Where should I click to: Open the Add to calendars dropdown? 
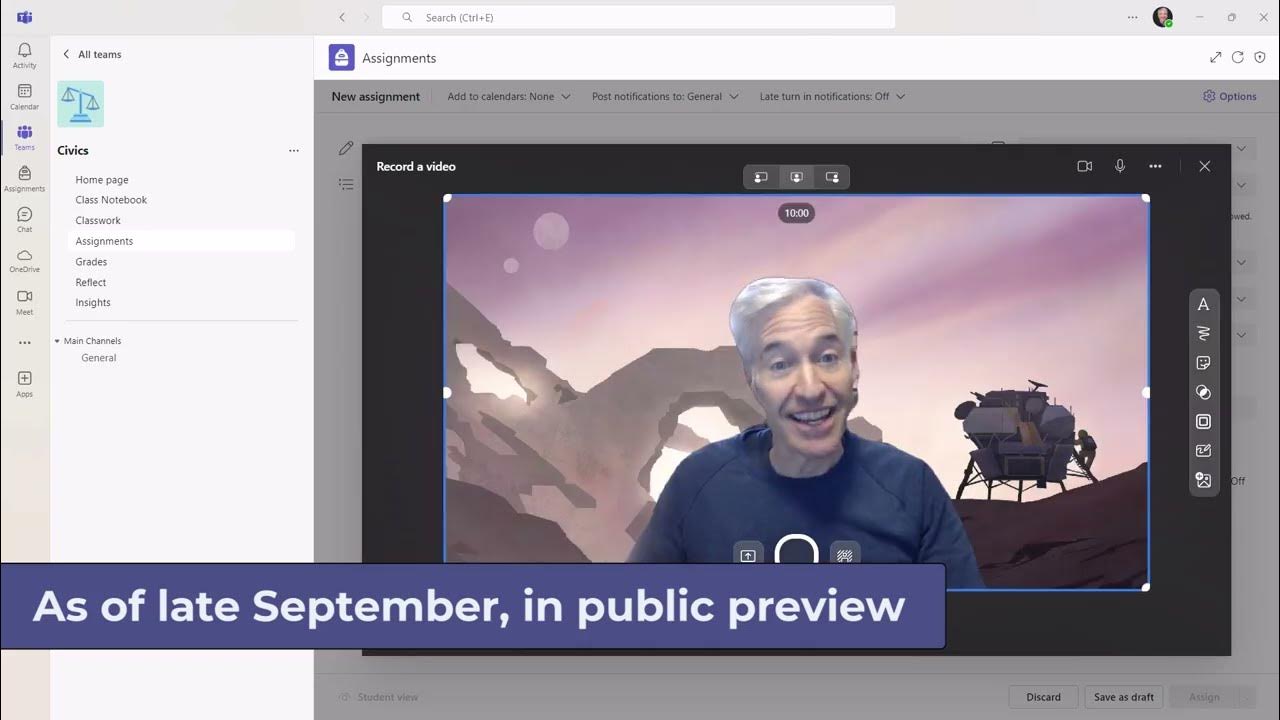point(509,97)
